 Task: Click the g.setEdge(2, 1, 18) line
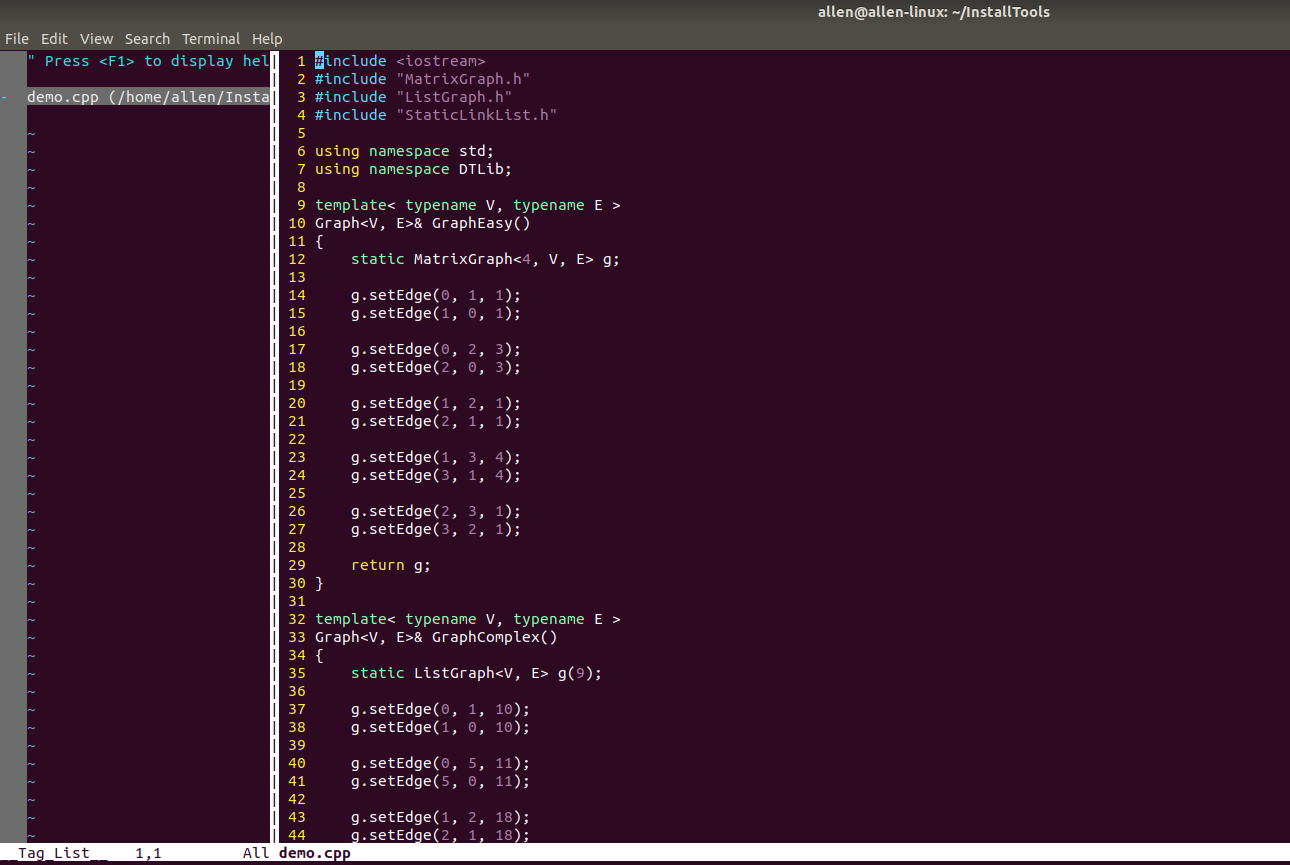tap(440, 835)
